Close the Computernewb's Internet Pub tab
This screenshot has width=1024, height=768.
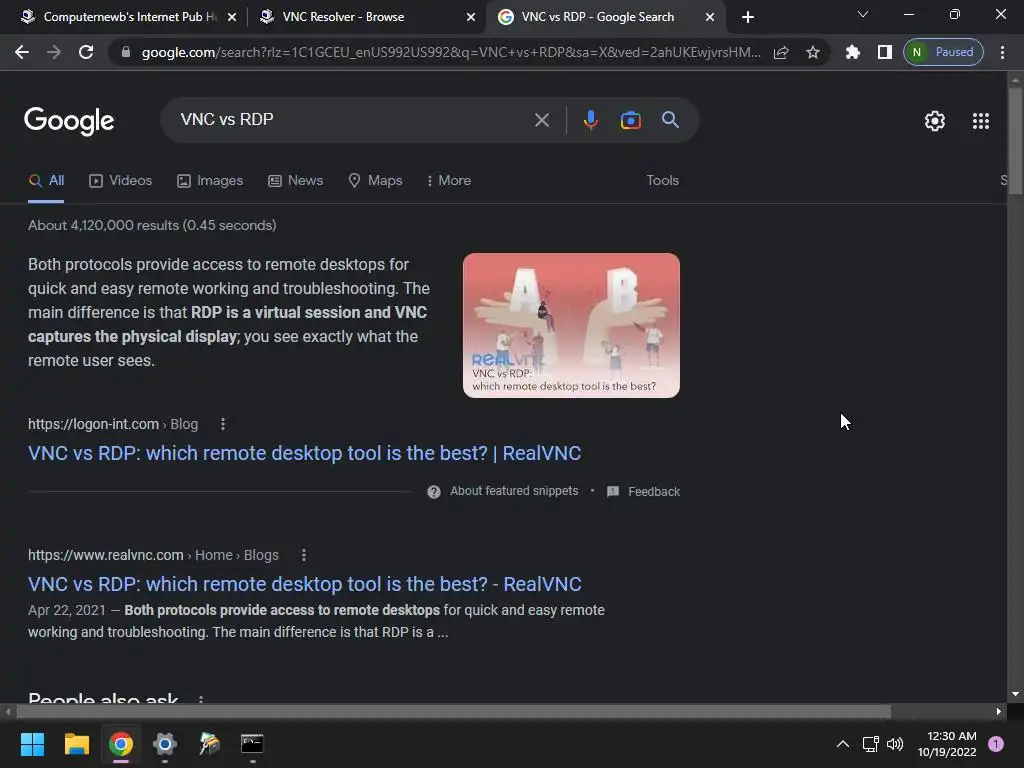point(232,18)
